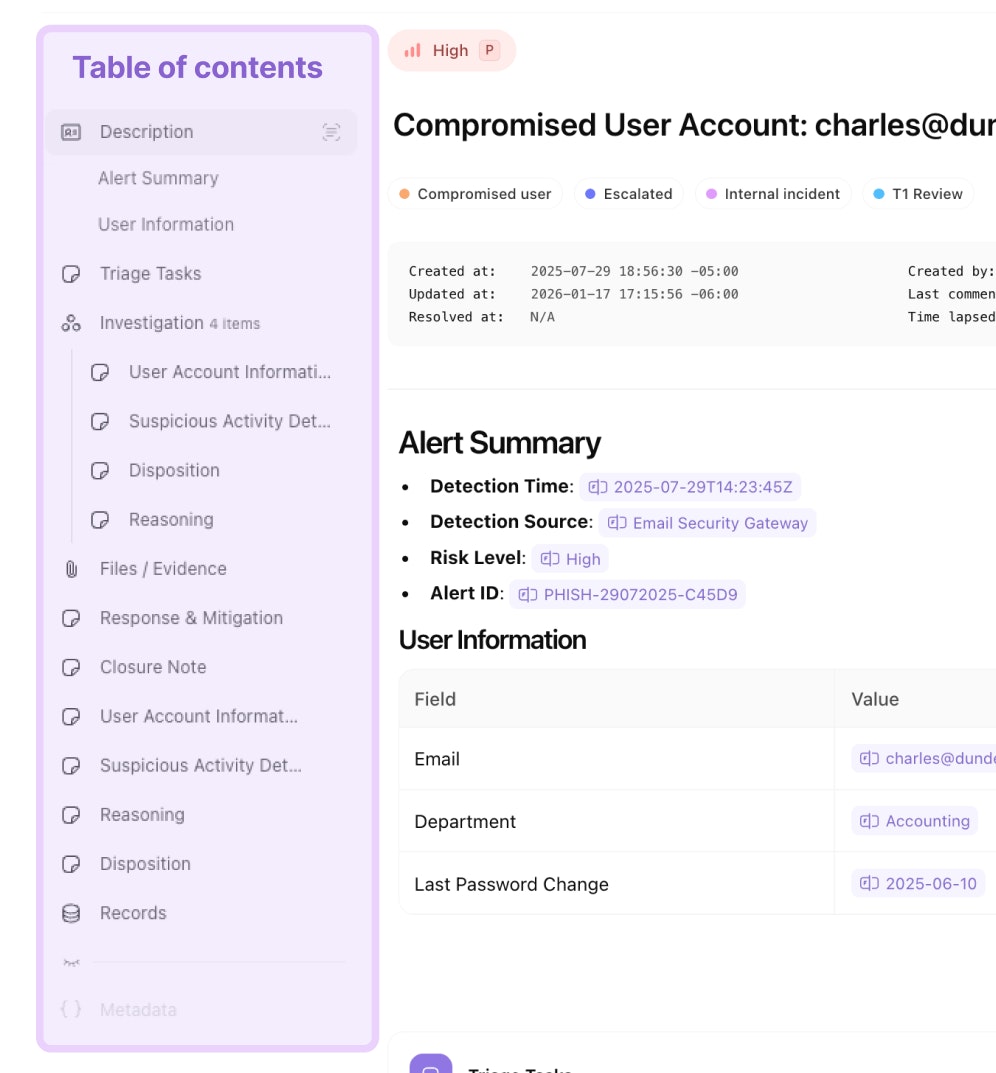The height and width of the screenshot is (1073, 996).
Task: Click the outline icon beside Description
Action: (331, 132)
